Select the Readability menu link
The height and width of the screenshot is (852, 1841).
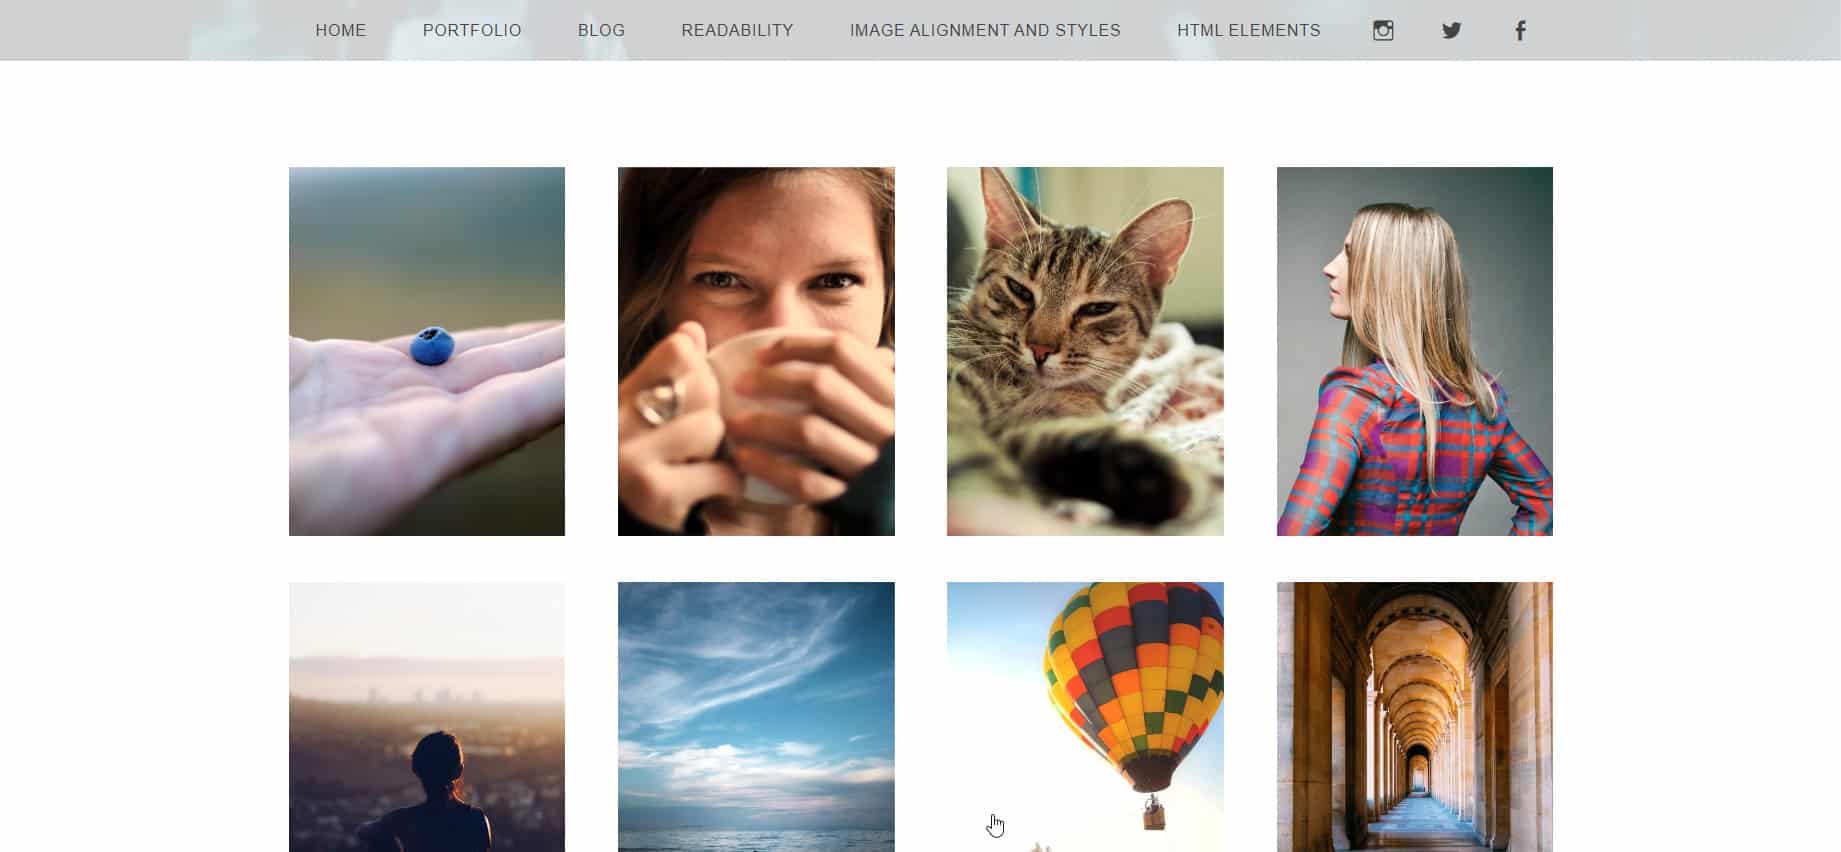pos(737,31)
